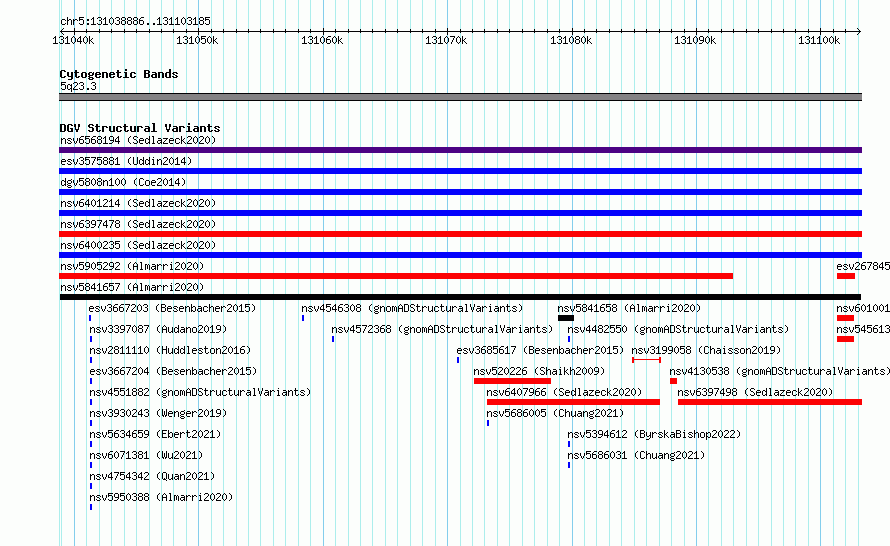
Task: Open esv3667203 (Besenbacher2015) variant
Action: point(173,308)
